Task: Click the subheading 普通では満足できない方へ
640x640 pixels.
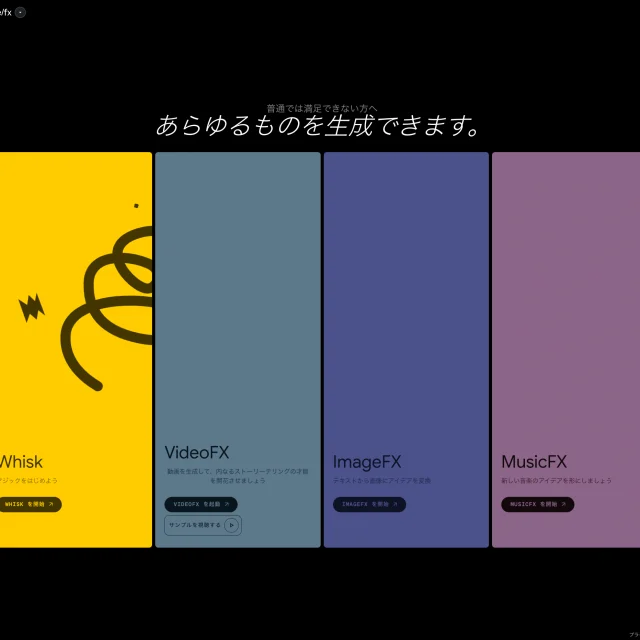Action: click(322, 109)
